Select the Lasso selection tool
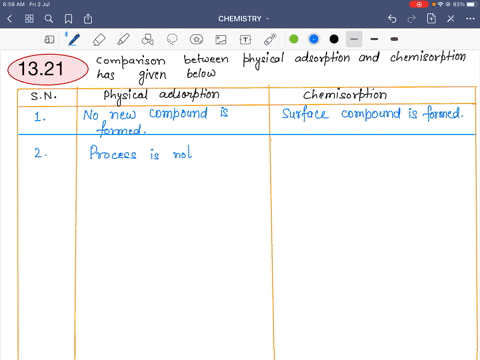The height and width of the screenshot is (360, 480). [x=172, y=39]
